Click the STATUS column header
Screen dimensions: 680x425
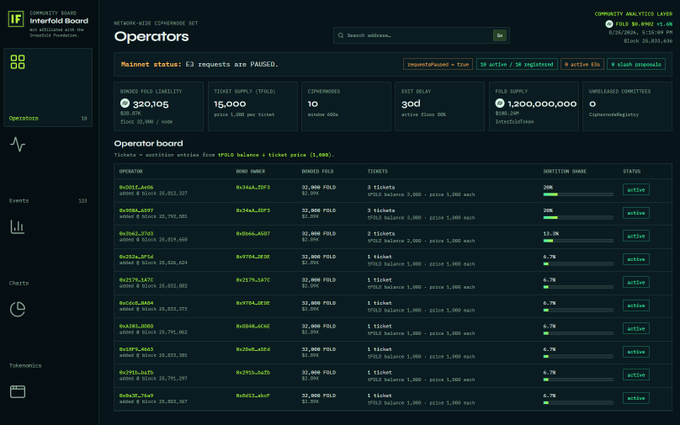(632, 171)
